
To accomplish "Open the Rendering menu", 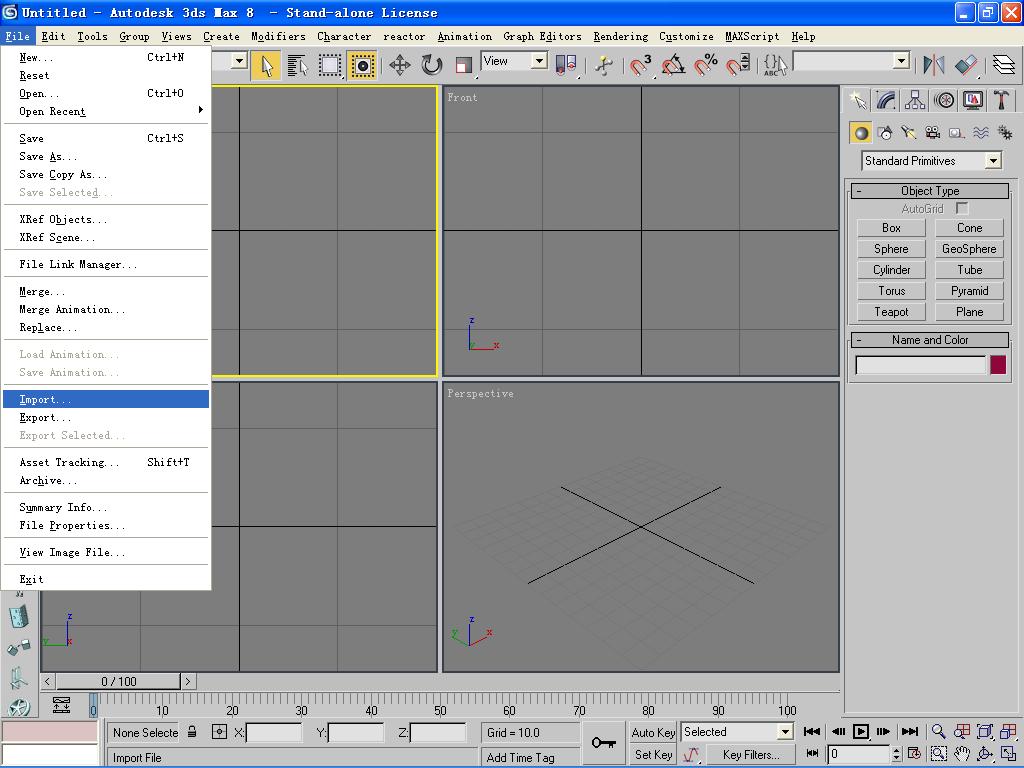I will [x=620, y=37].
